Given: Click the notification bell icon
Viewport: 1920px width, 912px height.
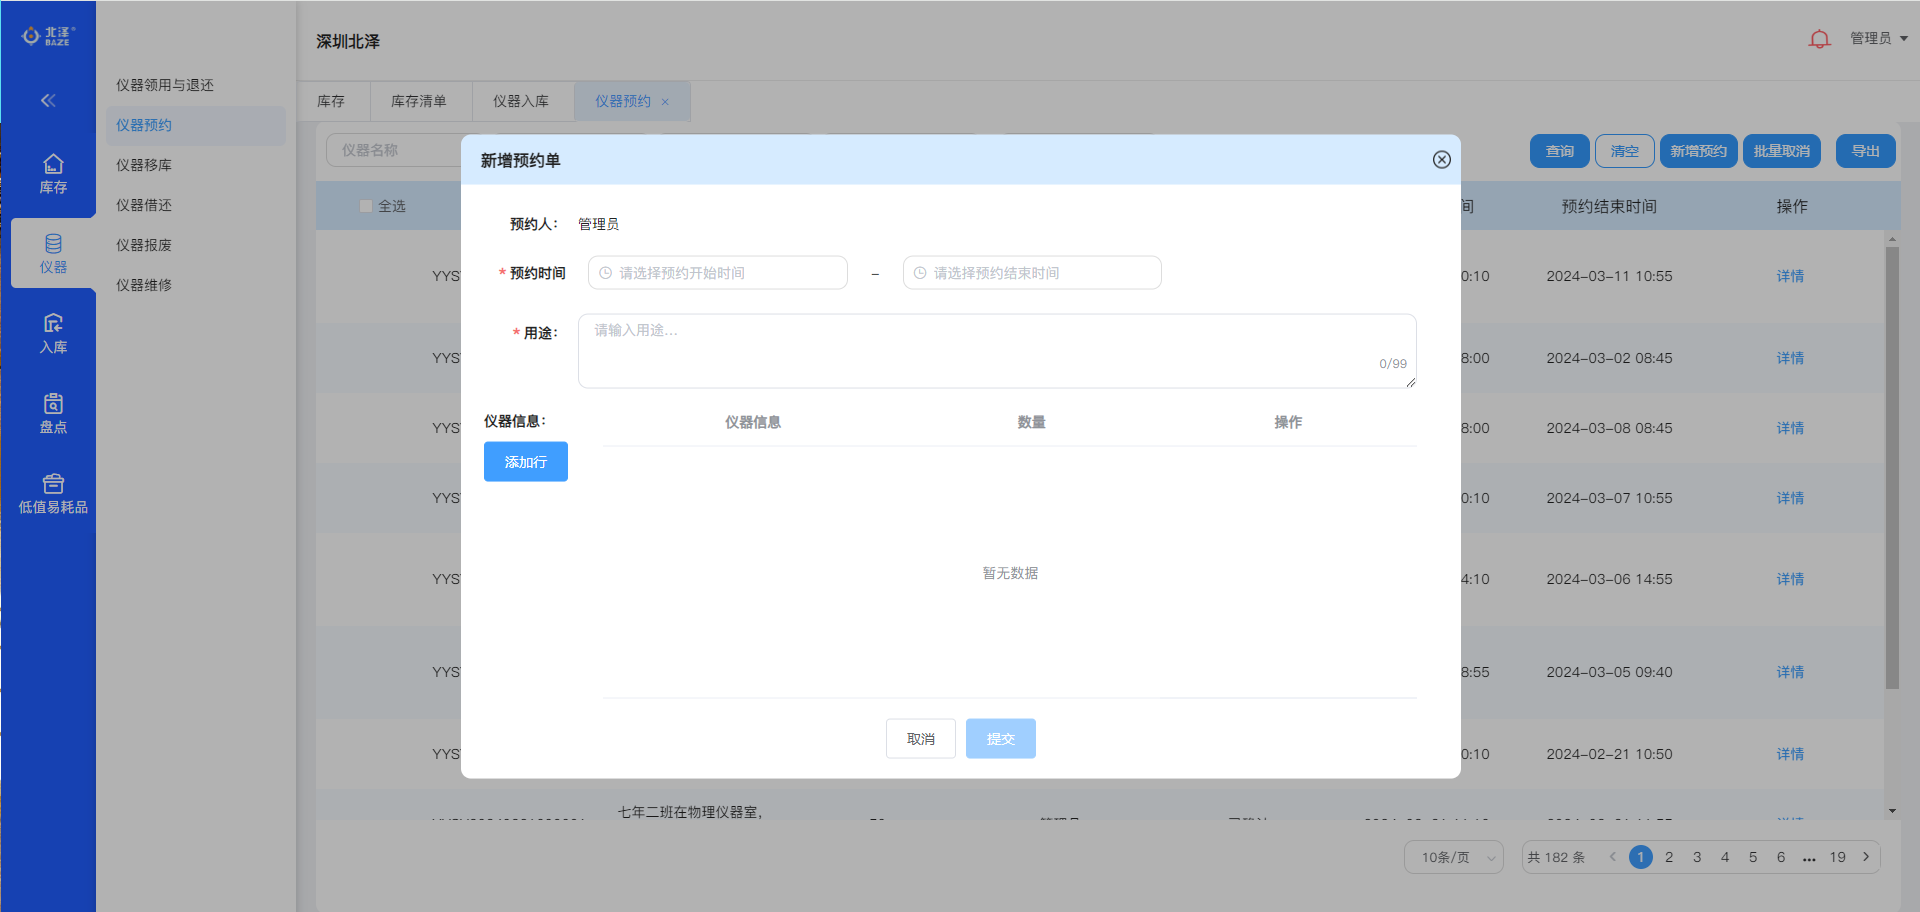Looking at the screenshot, I should 1819,39.
